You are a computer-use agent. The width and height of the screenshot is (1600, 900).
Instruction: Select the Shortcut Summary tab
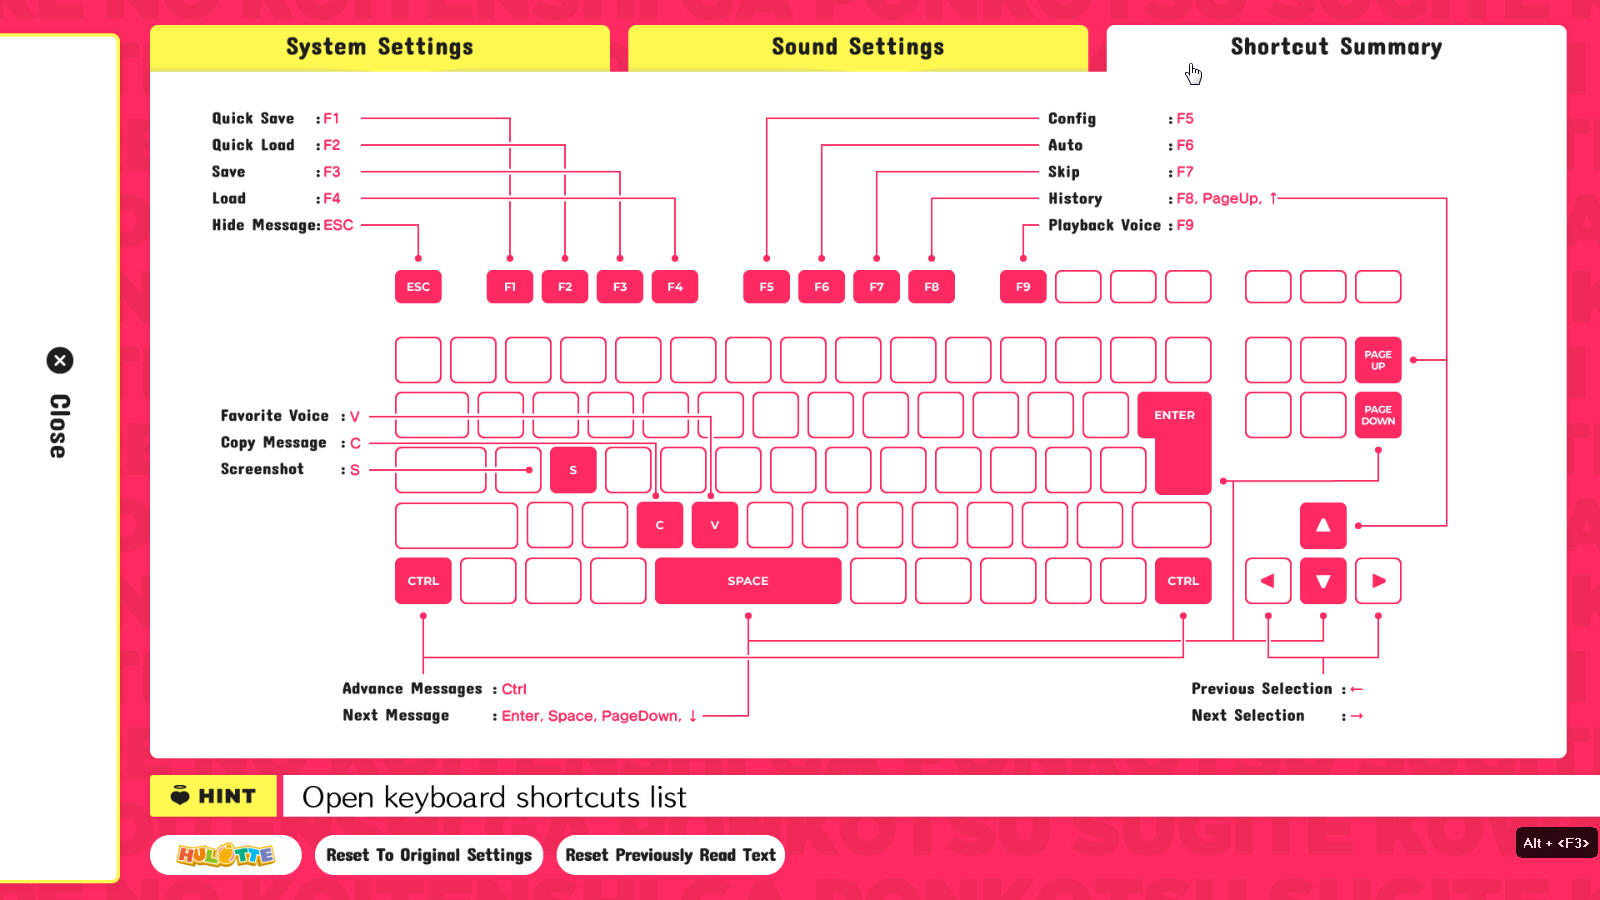(x=1336, y=47)
